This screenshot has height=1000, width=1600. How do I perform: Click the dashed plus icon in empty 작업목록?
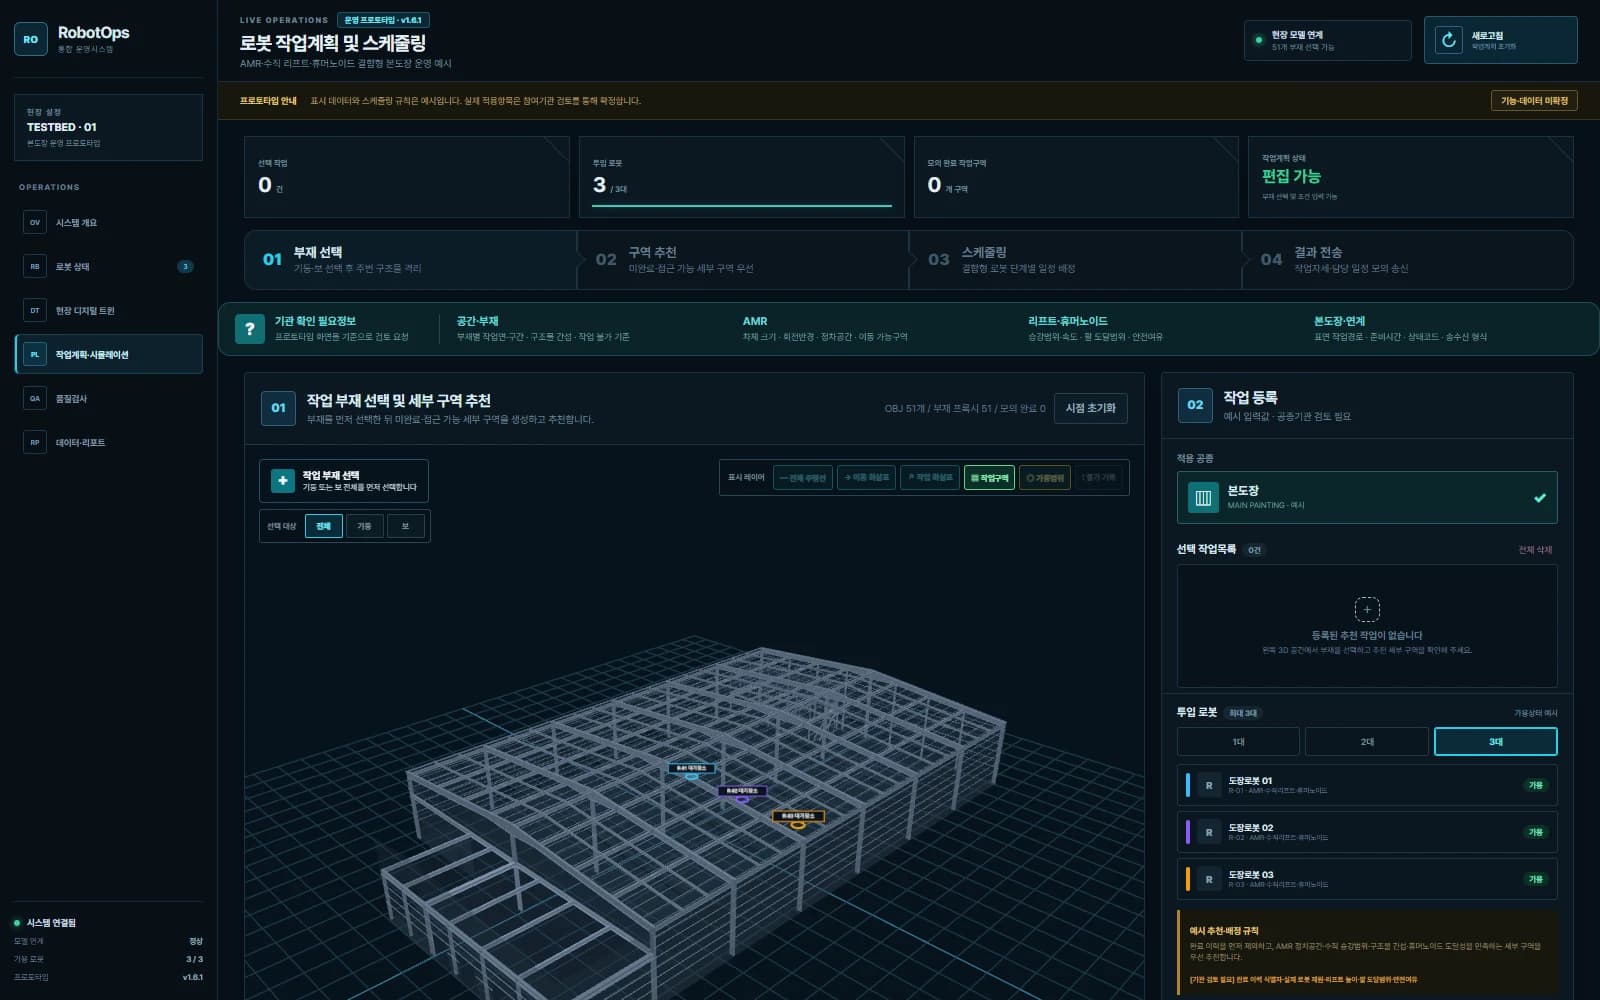click(x=1367, y=609)
